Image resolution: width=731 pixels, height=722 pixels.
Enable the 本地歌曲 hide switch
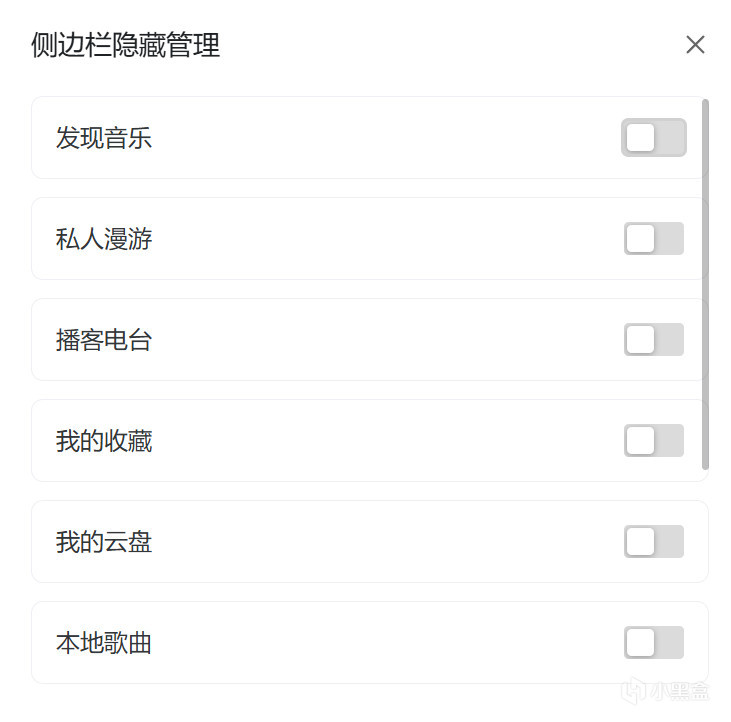(x=654, y=643)
